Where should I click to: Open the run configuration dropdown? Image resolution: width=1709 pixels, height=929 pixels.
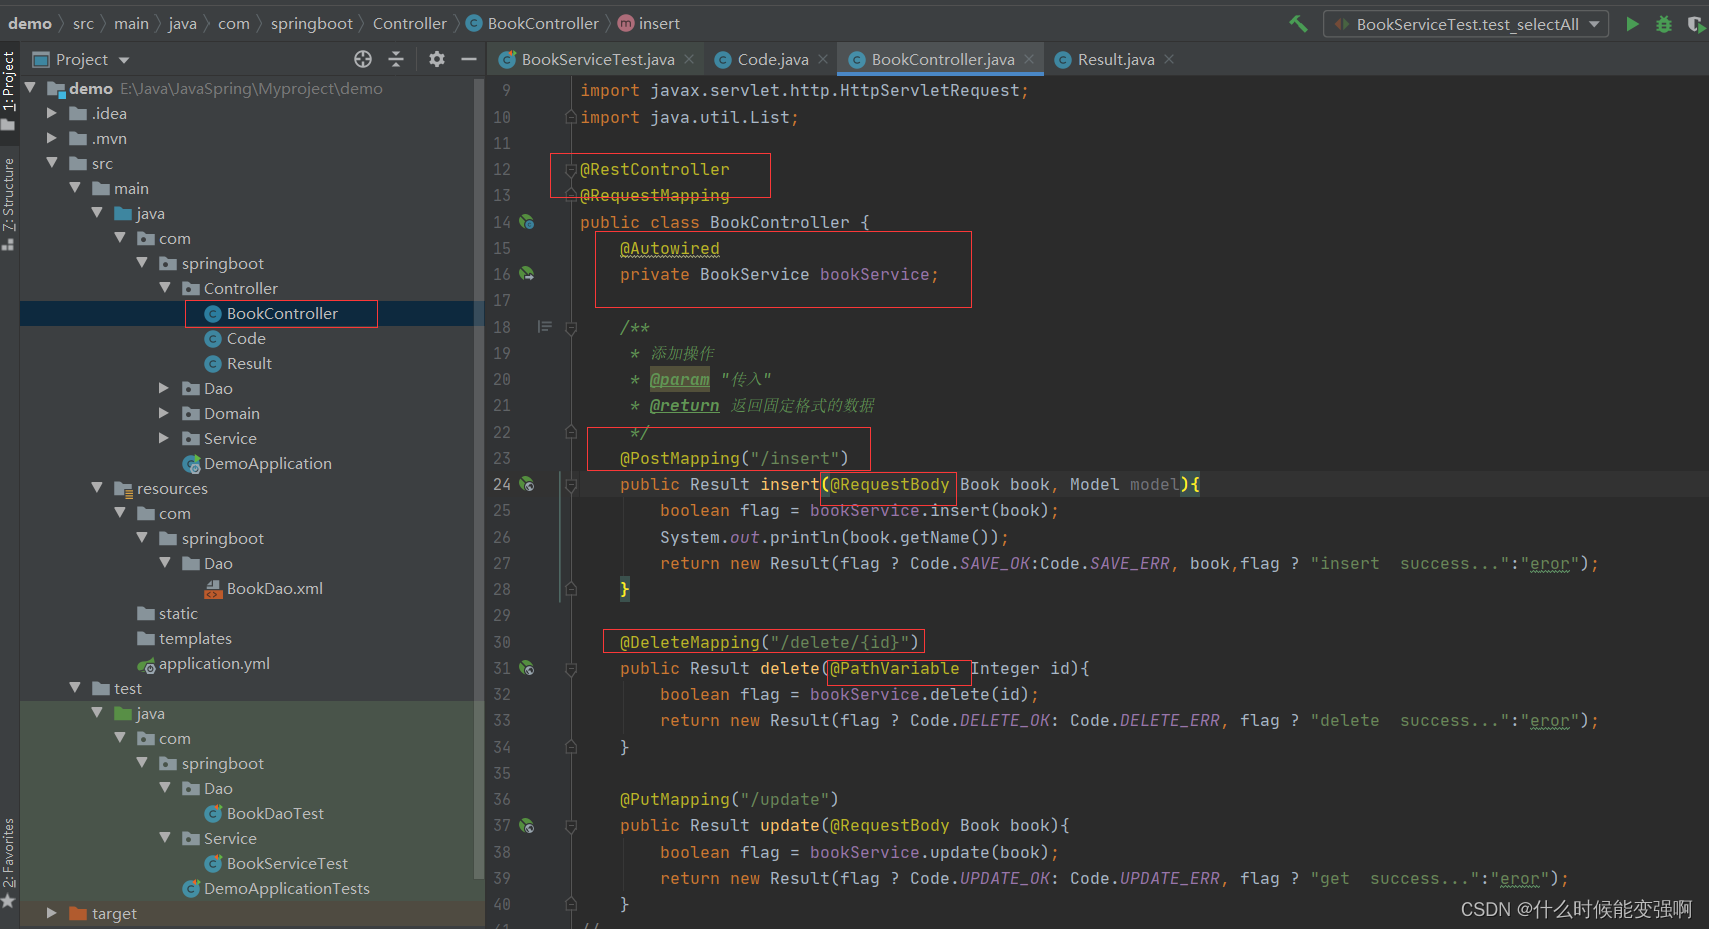[1466, 24]
